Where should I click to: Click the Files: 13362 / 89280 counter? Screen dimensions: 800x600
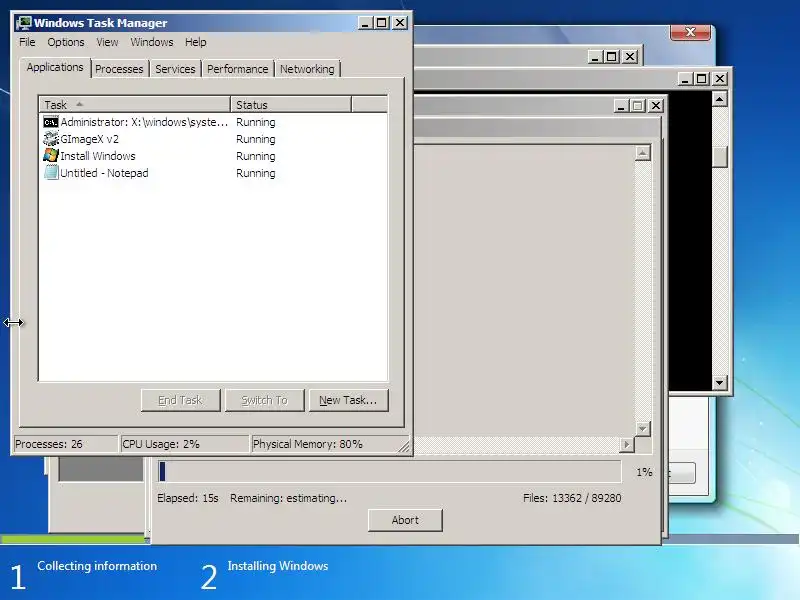[572, 498]
